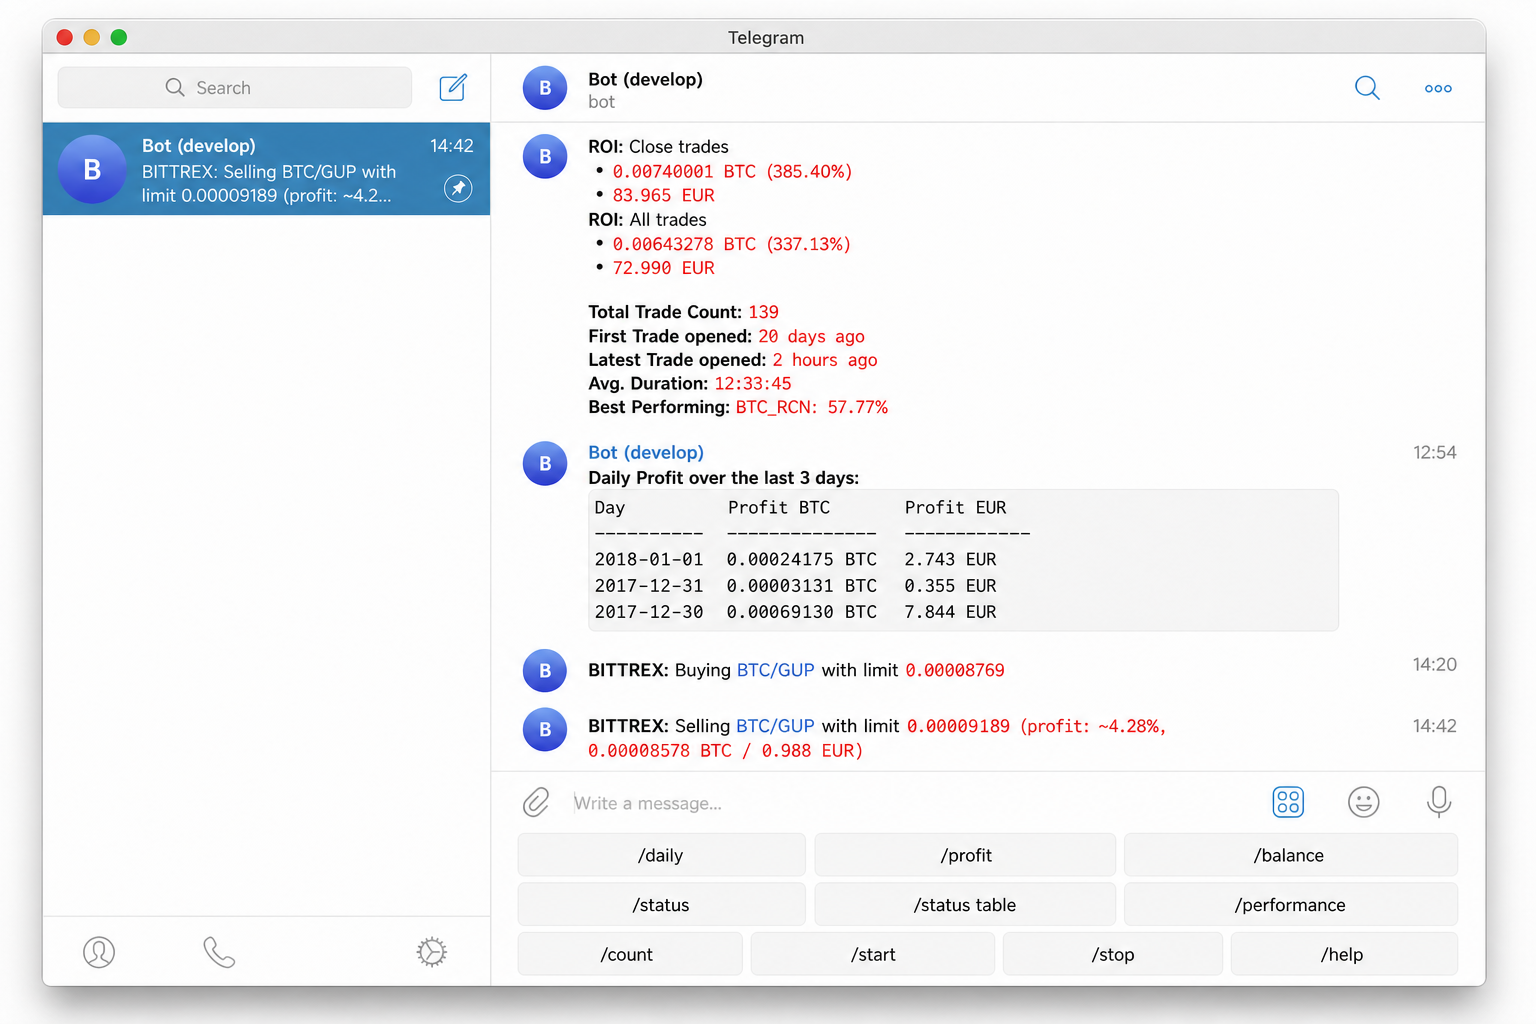Click the avatar beside the Selling BTC/GUP message
This screenshot has height=1024, width=1536.
pyautogui.click(x=545, y=729)
